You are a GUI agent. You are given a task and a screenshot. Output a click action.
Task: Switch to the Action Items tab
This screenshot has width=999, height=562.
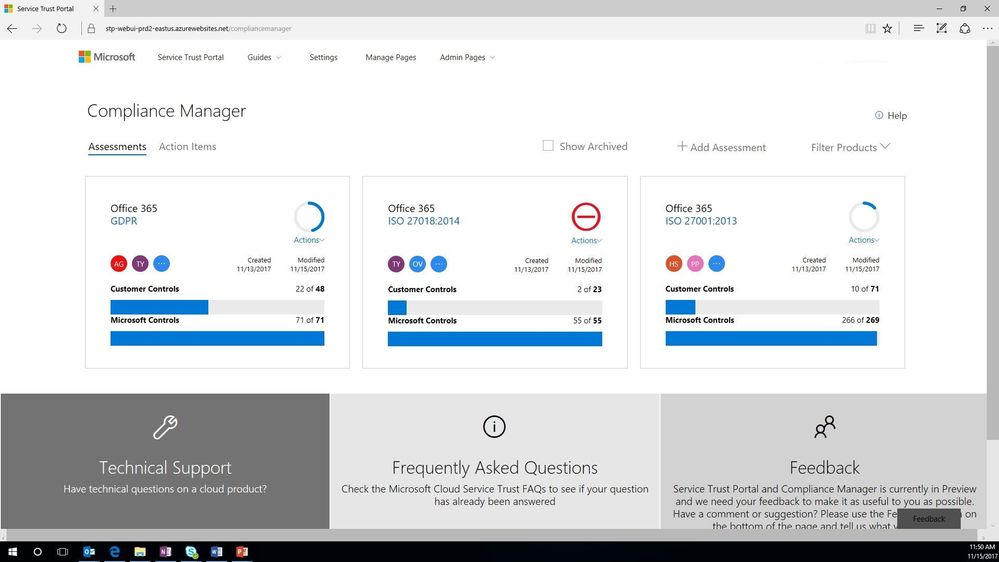pyautogui.click(x=187, y=147)
